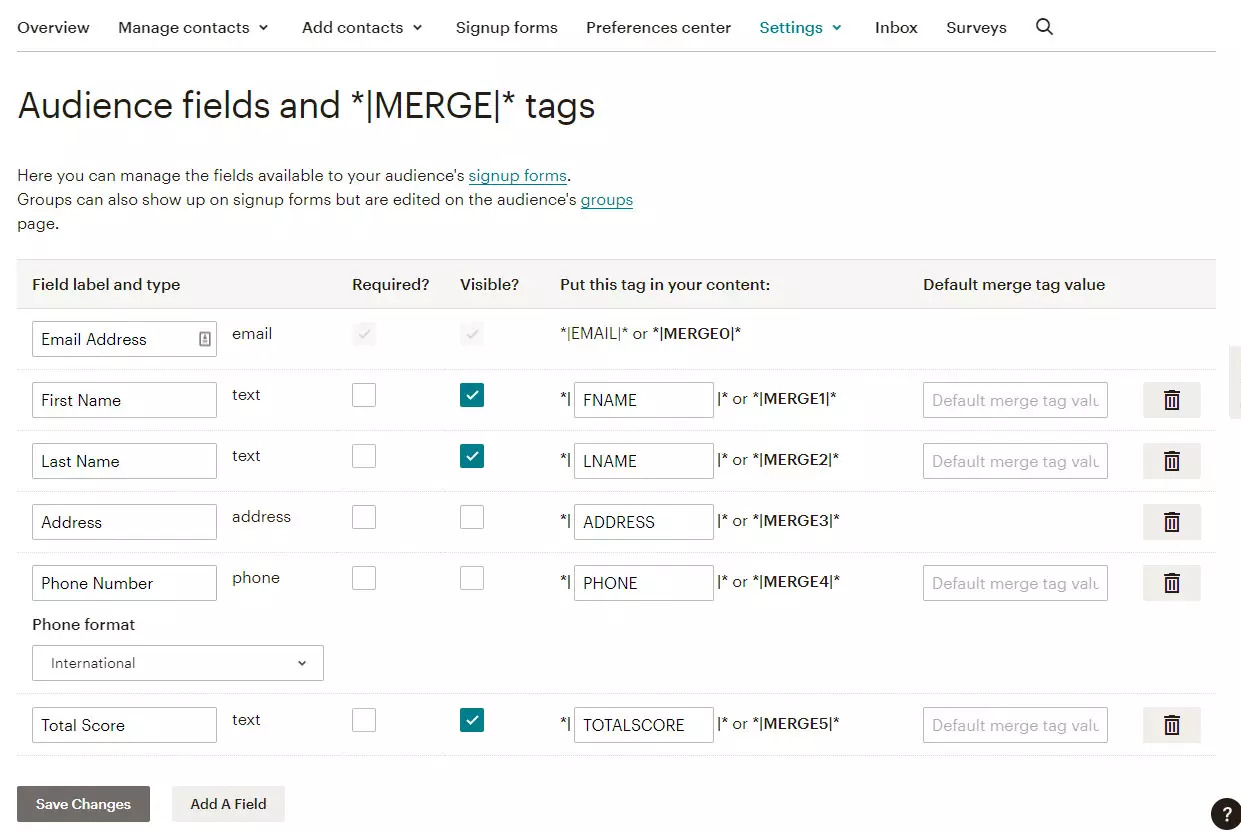The image size is (1241, 833).
Task: Click default merge value for First Name
Action: coord(1015,400)
